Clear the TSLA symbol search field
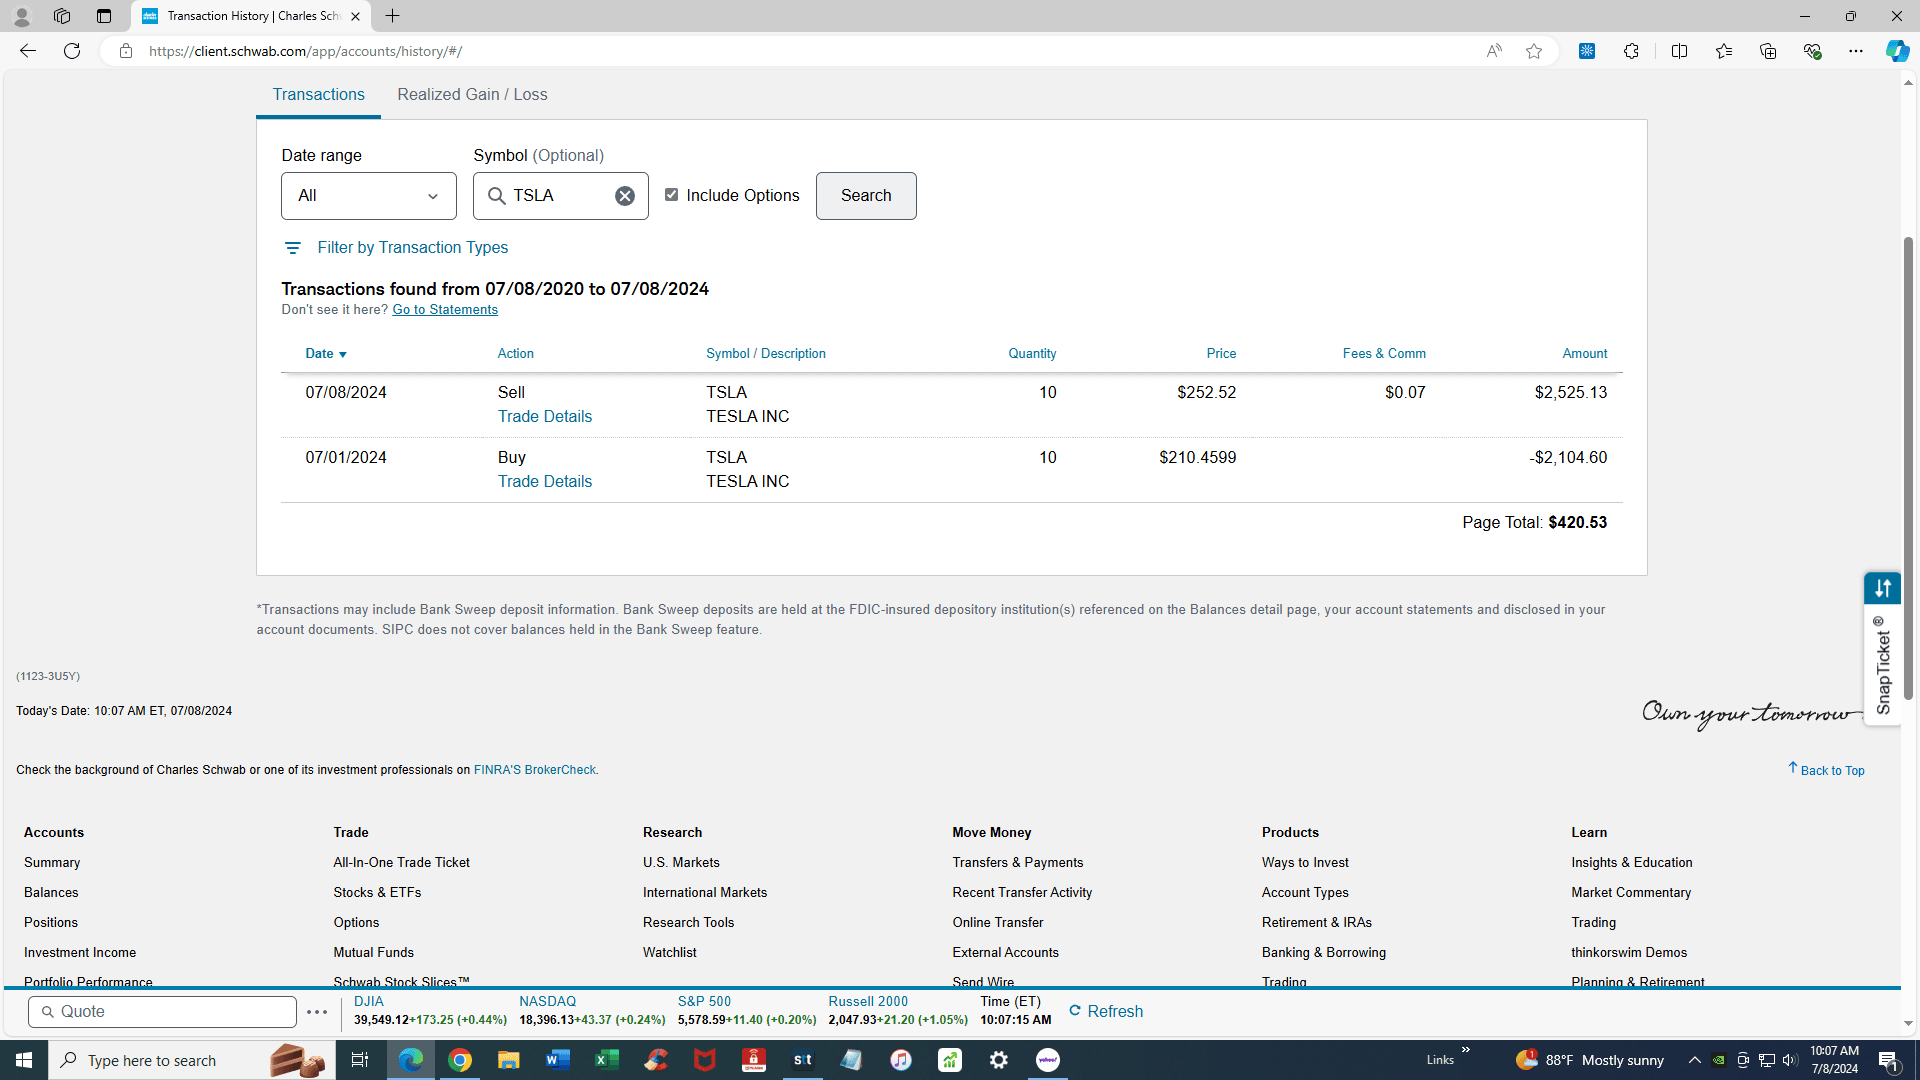This screenshot has height=1080, width=1920. (624, 196)
